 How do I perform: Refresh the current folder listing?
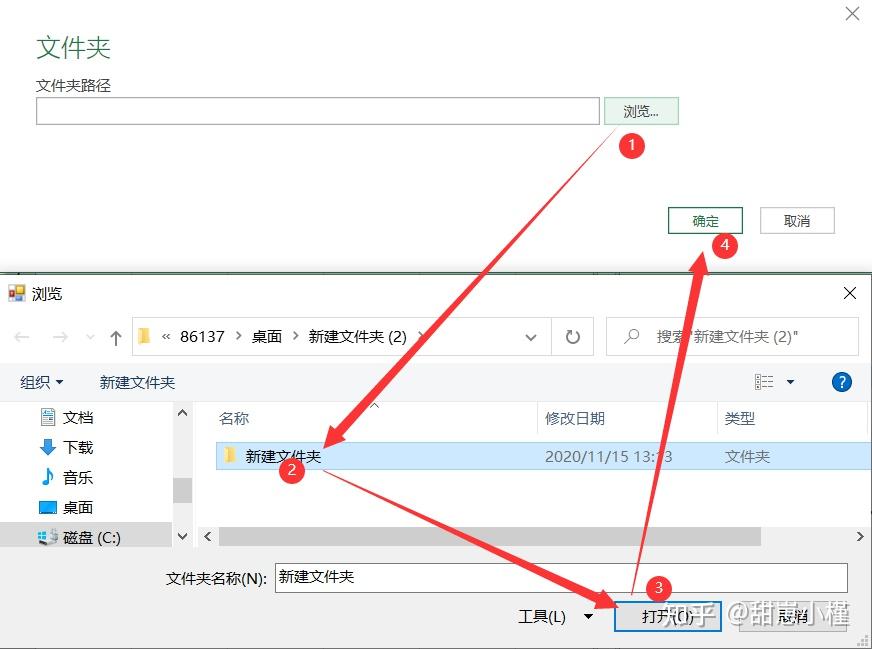(572, 336)
